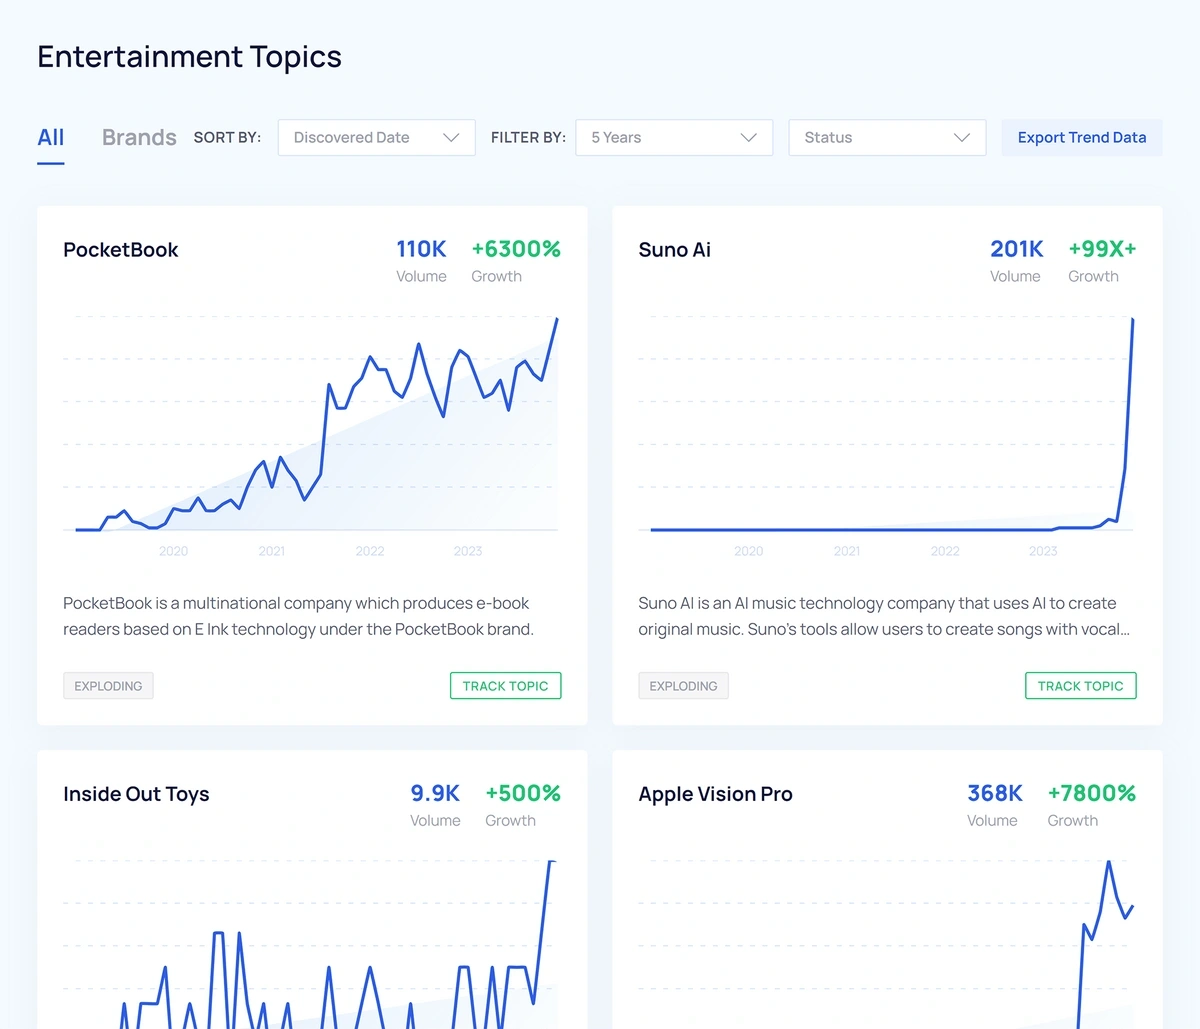The width and height of the screenshot is (1200, 1029).
Task: Open the 5 Years filter dropdown
Action: click(674, 138)
